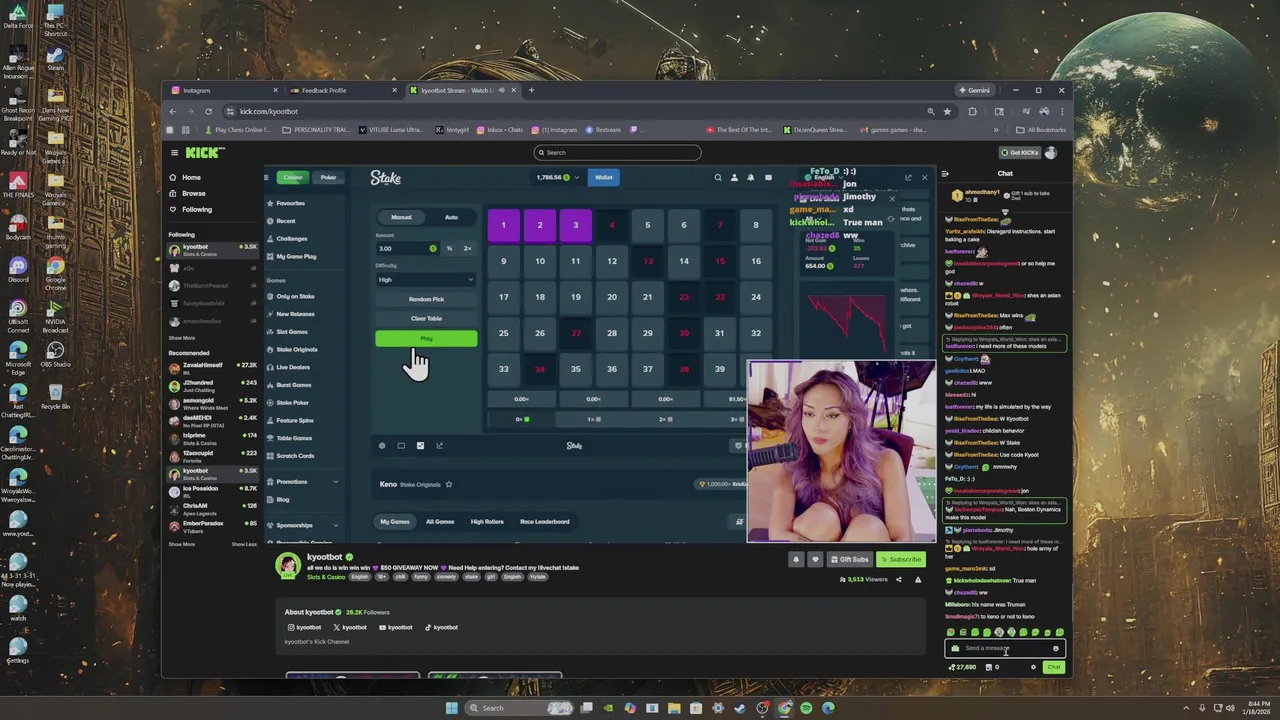Share the kyootbot stream
The width and height of the screenshot is (1280, 720).
[898, 579]
